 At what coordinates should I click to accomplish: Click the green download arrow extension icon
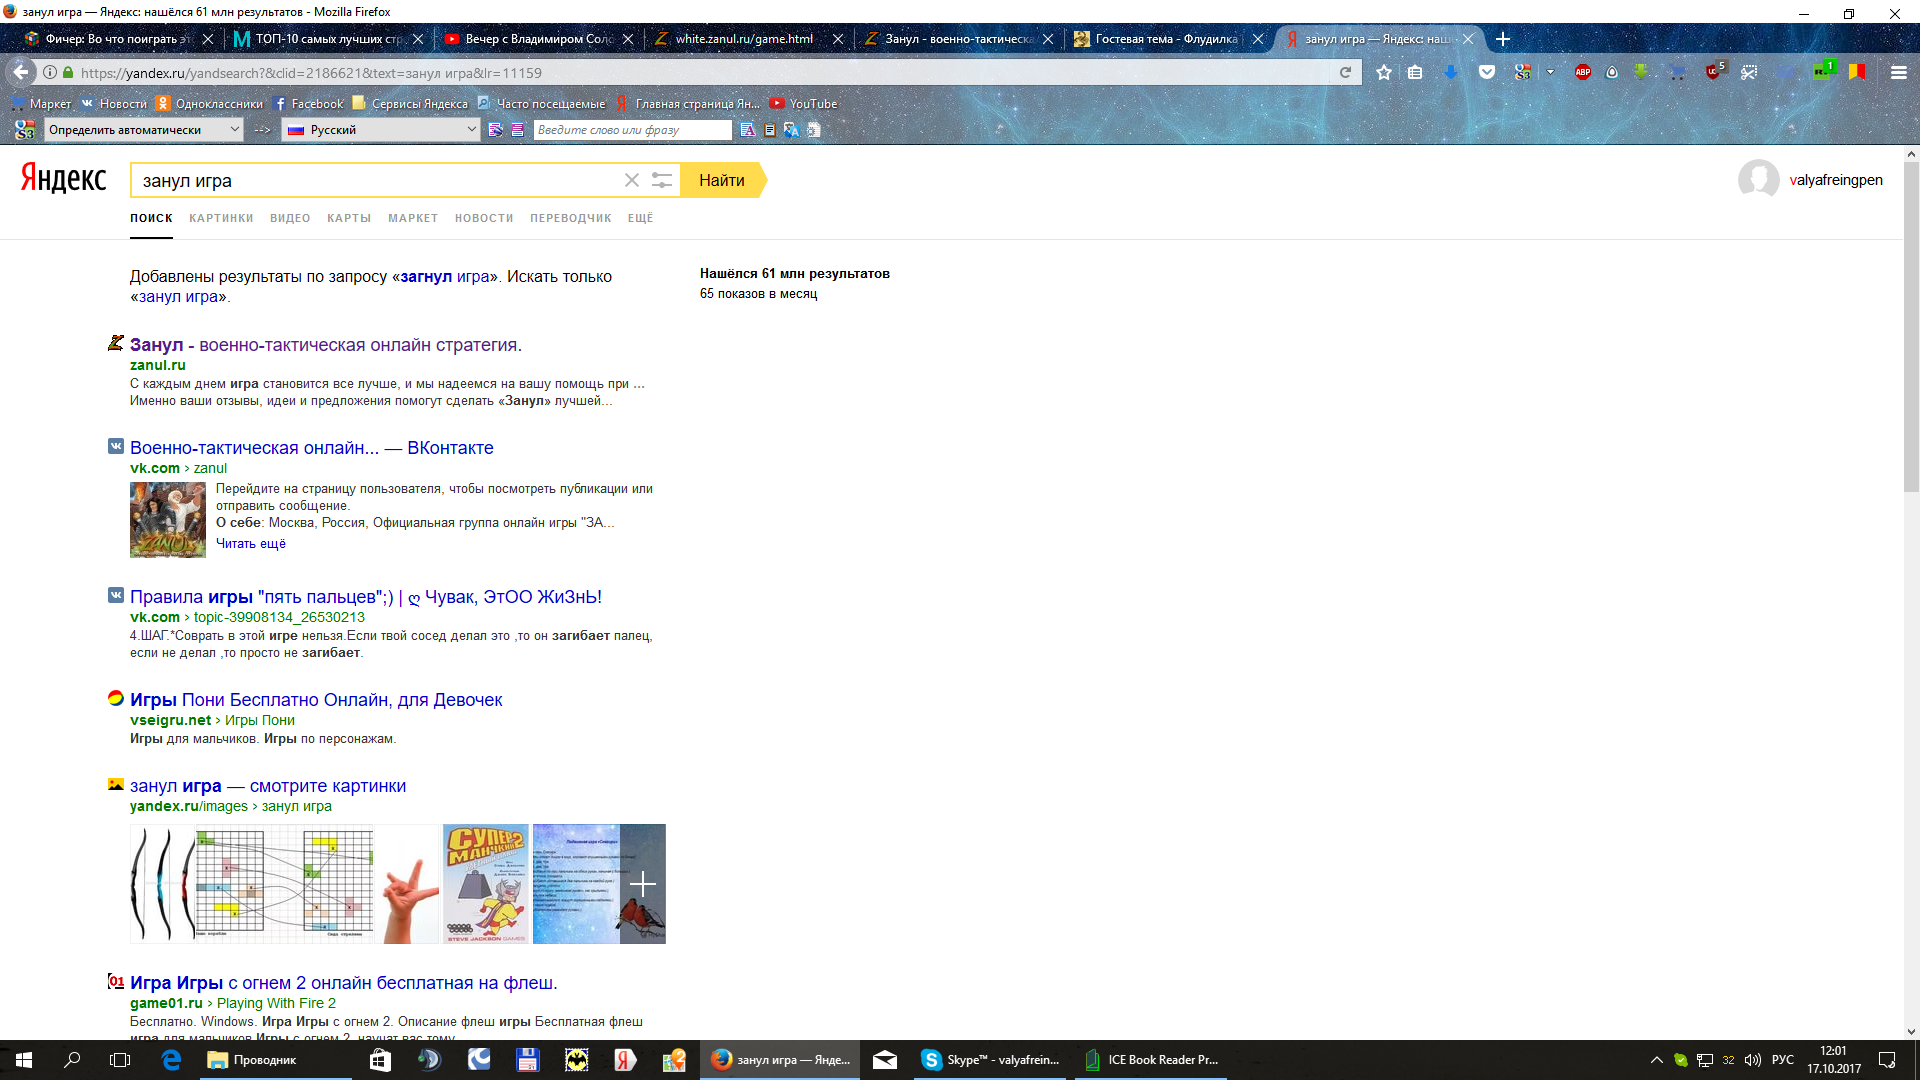[x=1641, y=72]
